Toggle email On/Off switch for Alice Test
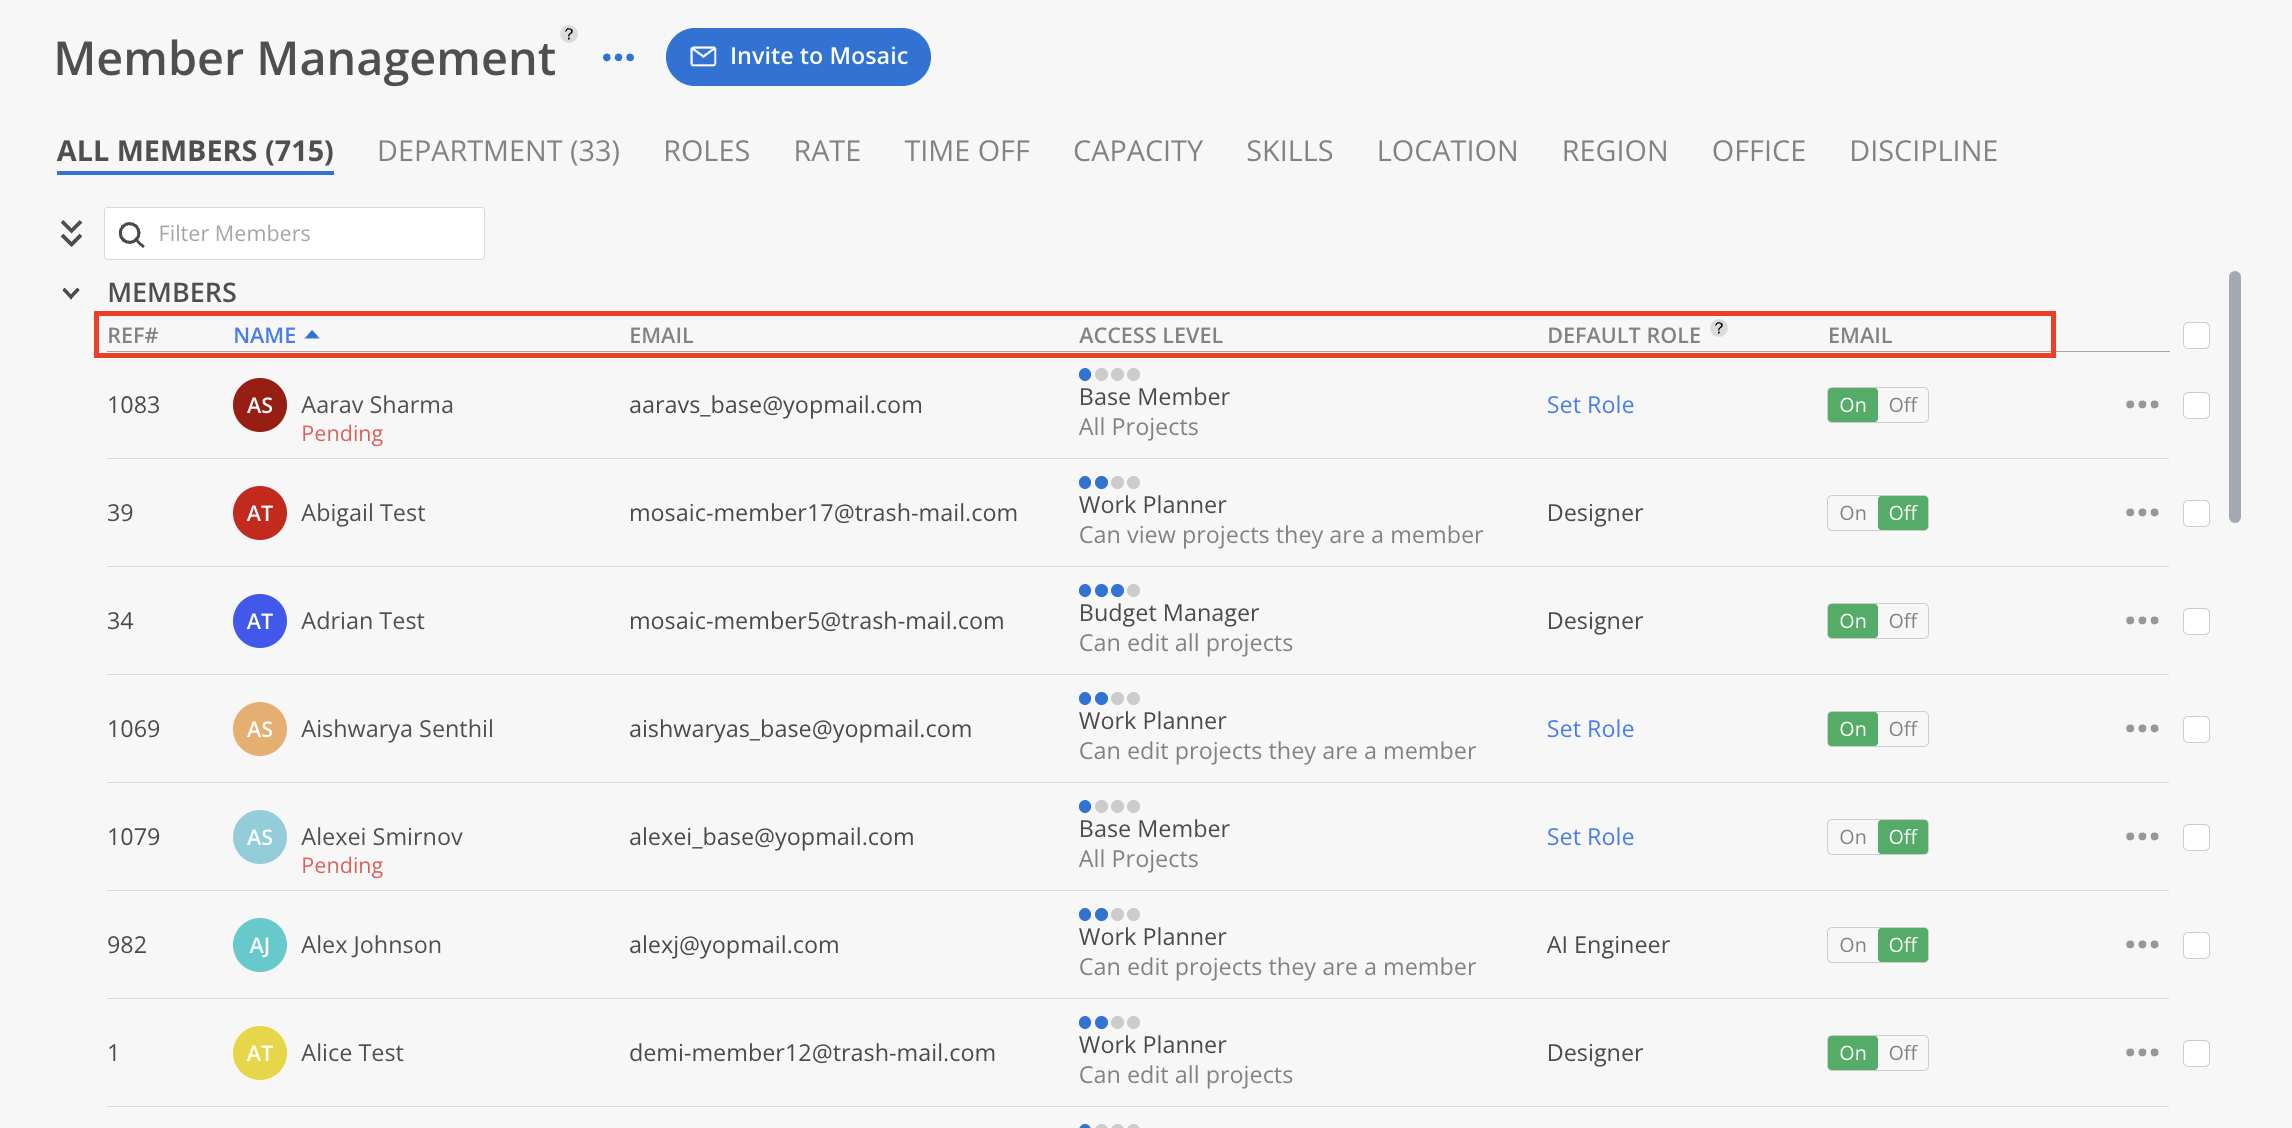 [x=1877, y=1053]
